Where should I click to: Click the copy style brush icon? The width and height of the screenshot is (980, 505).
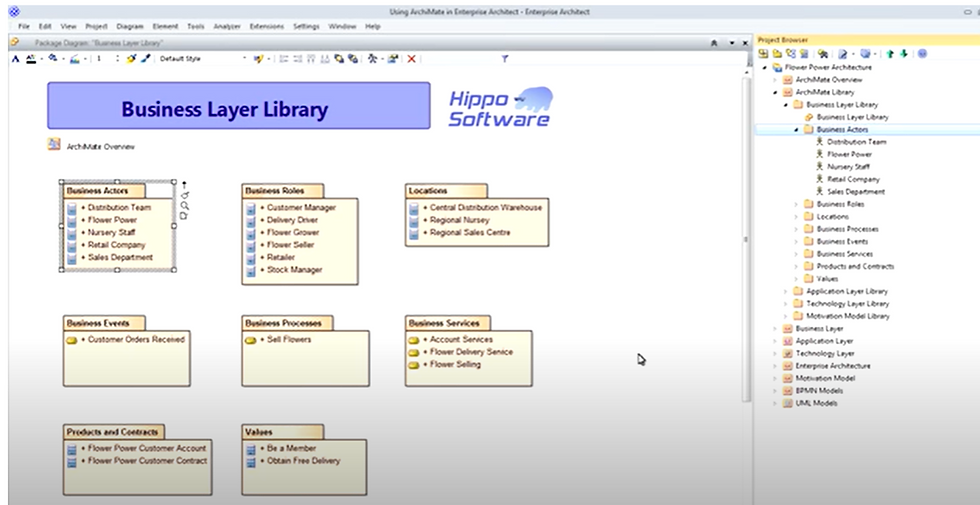146,59
